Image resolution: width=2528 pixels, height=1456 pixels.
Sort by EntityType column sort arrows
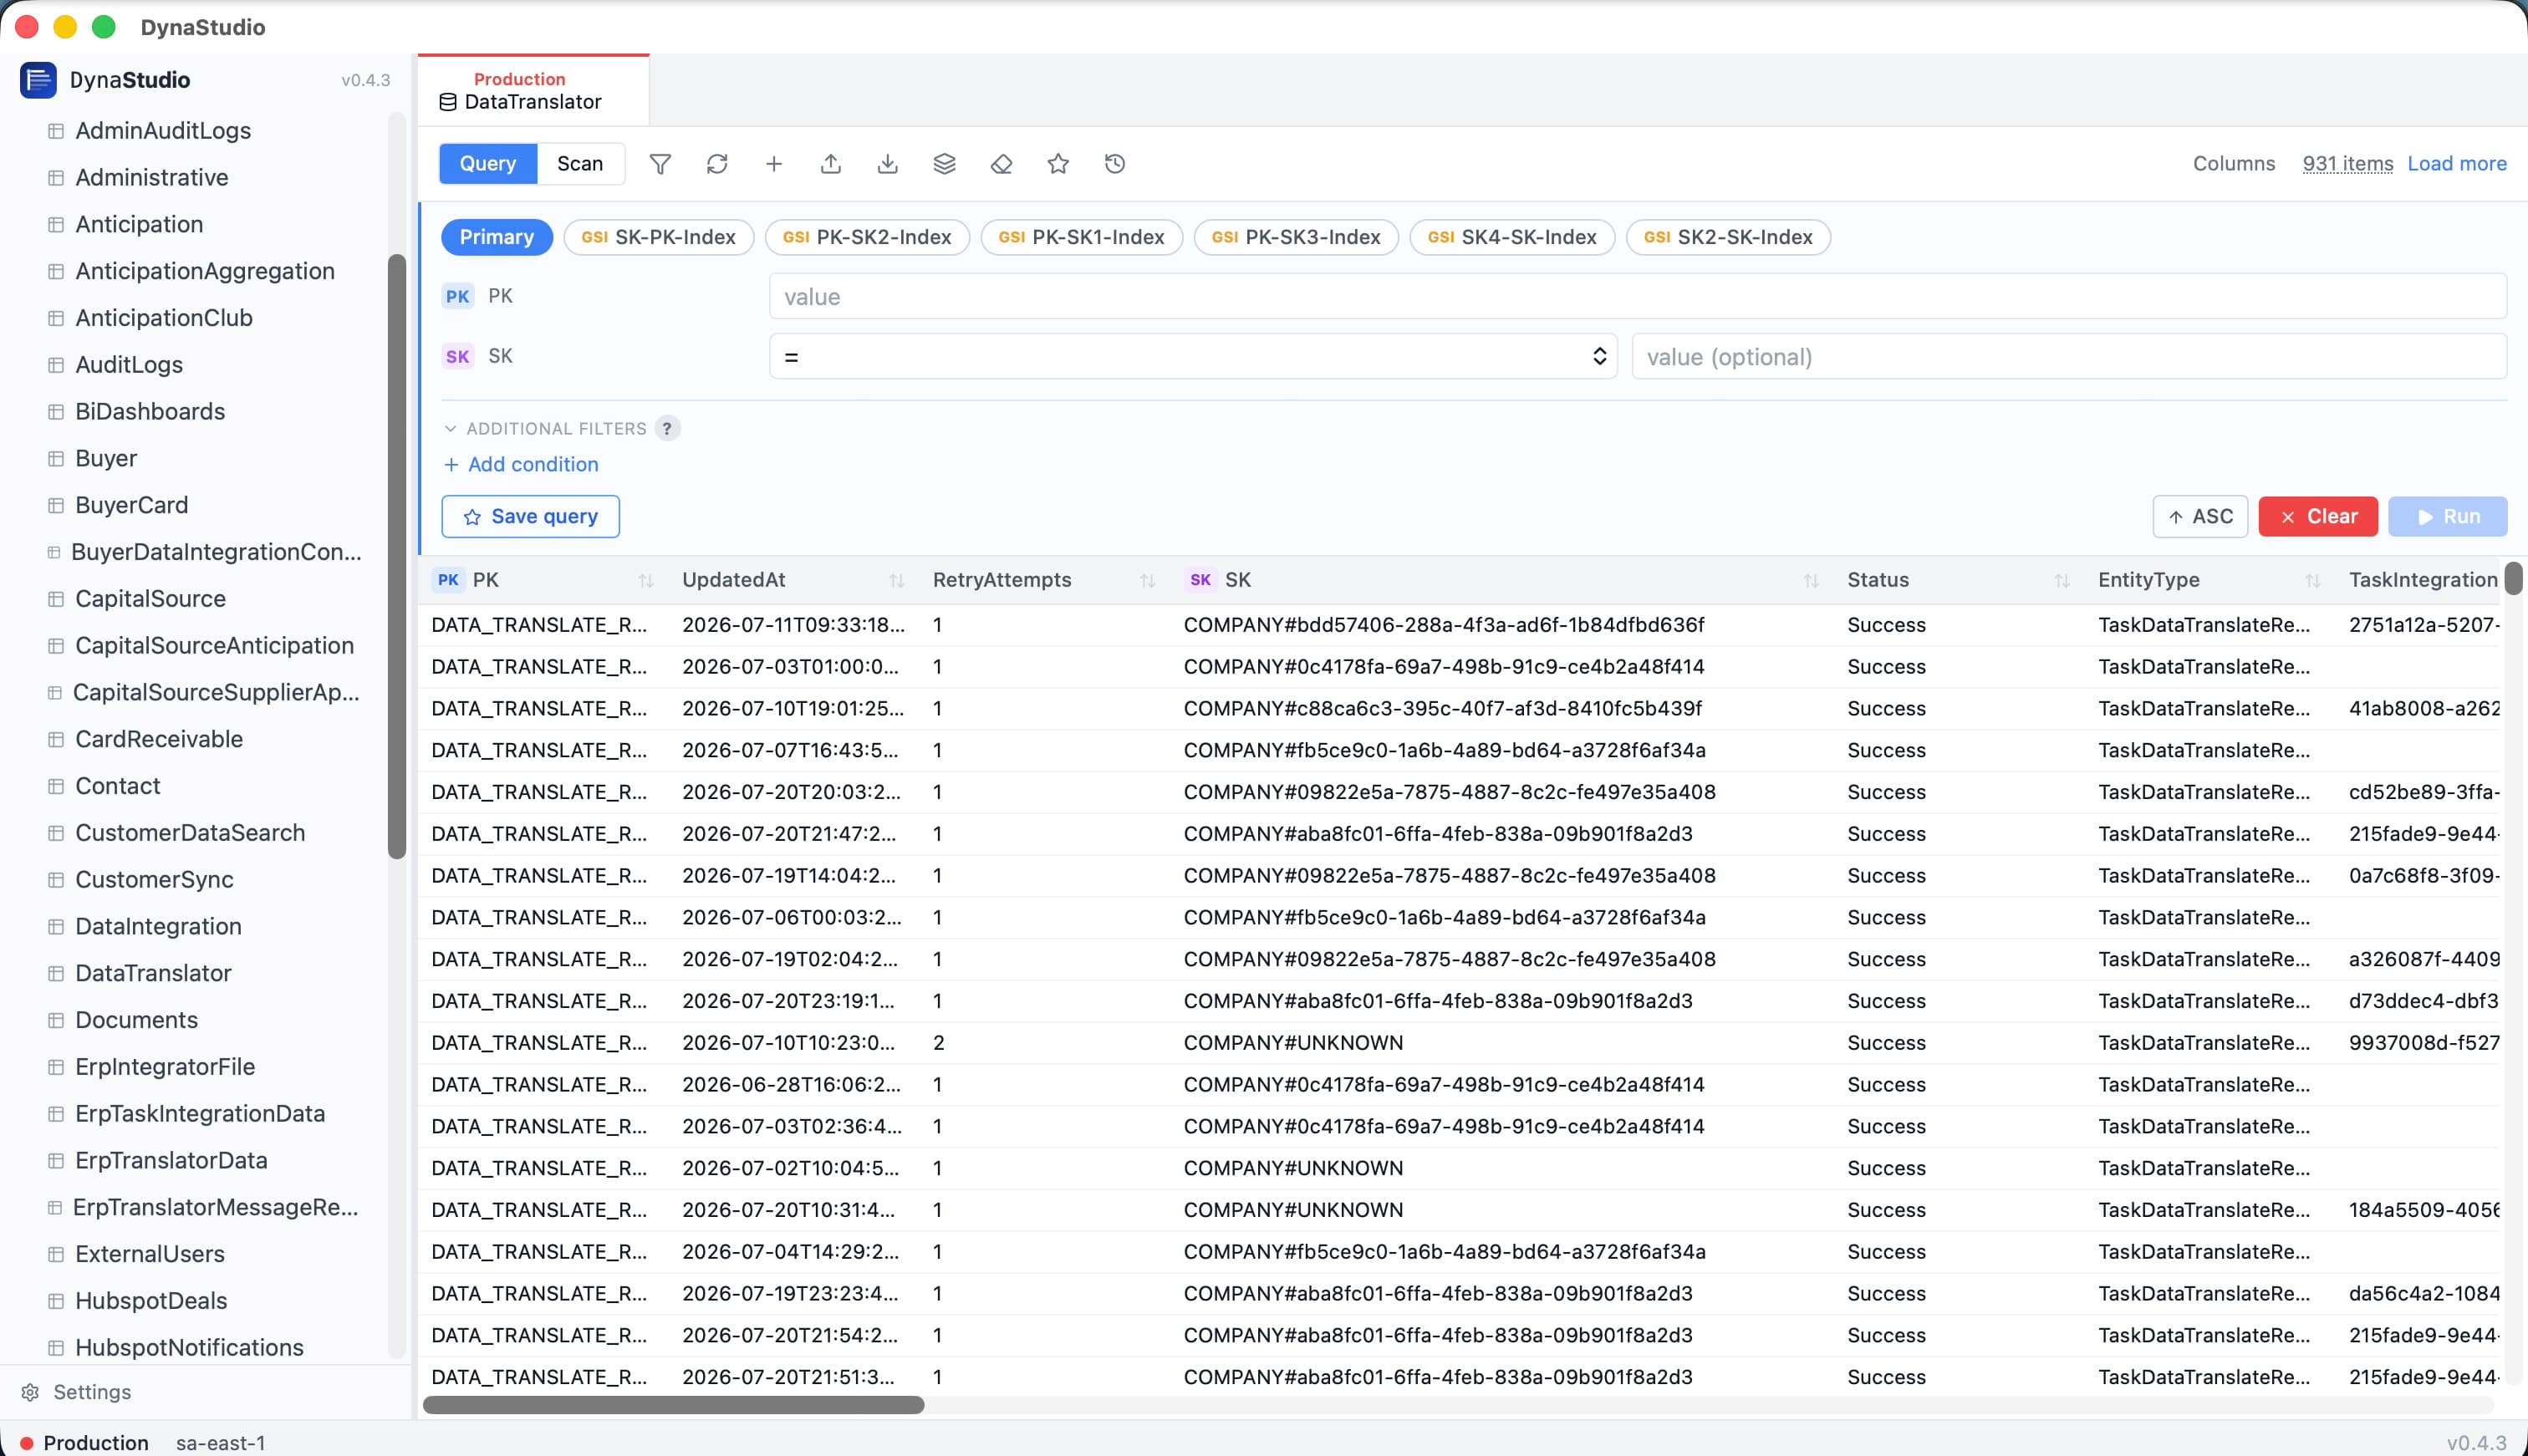point(2313,580)
